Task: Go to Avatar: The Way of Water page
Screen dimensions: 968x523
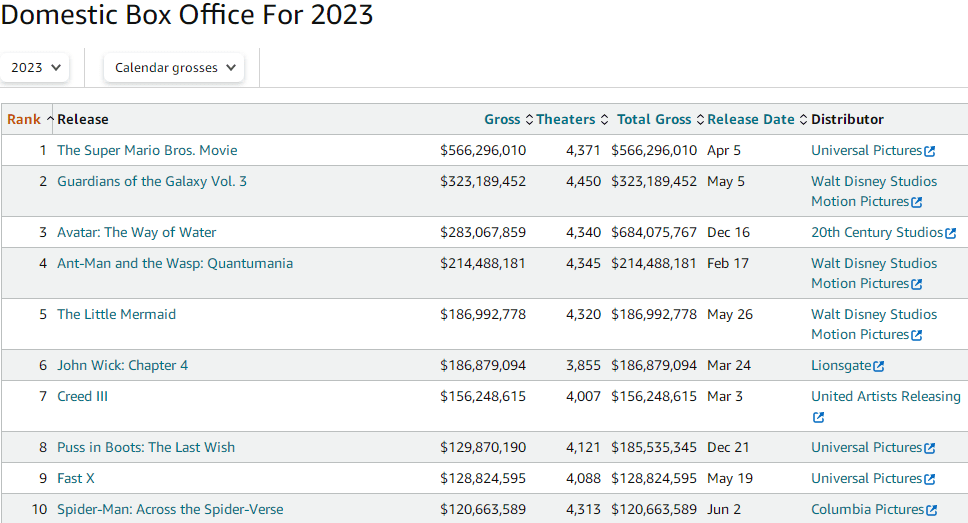Action: (x=136, y=233)
